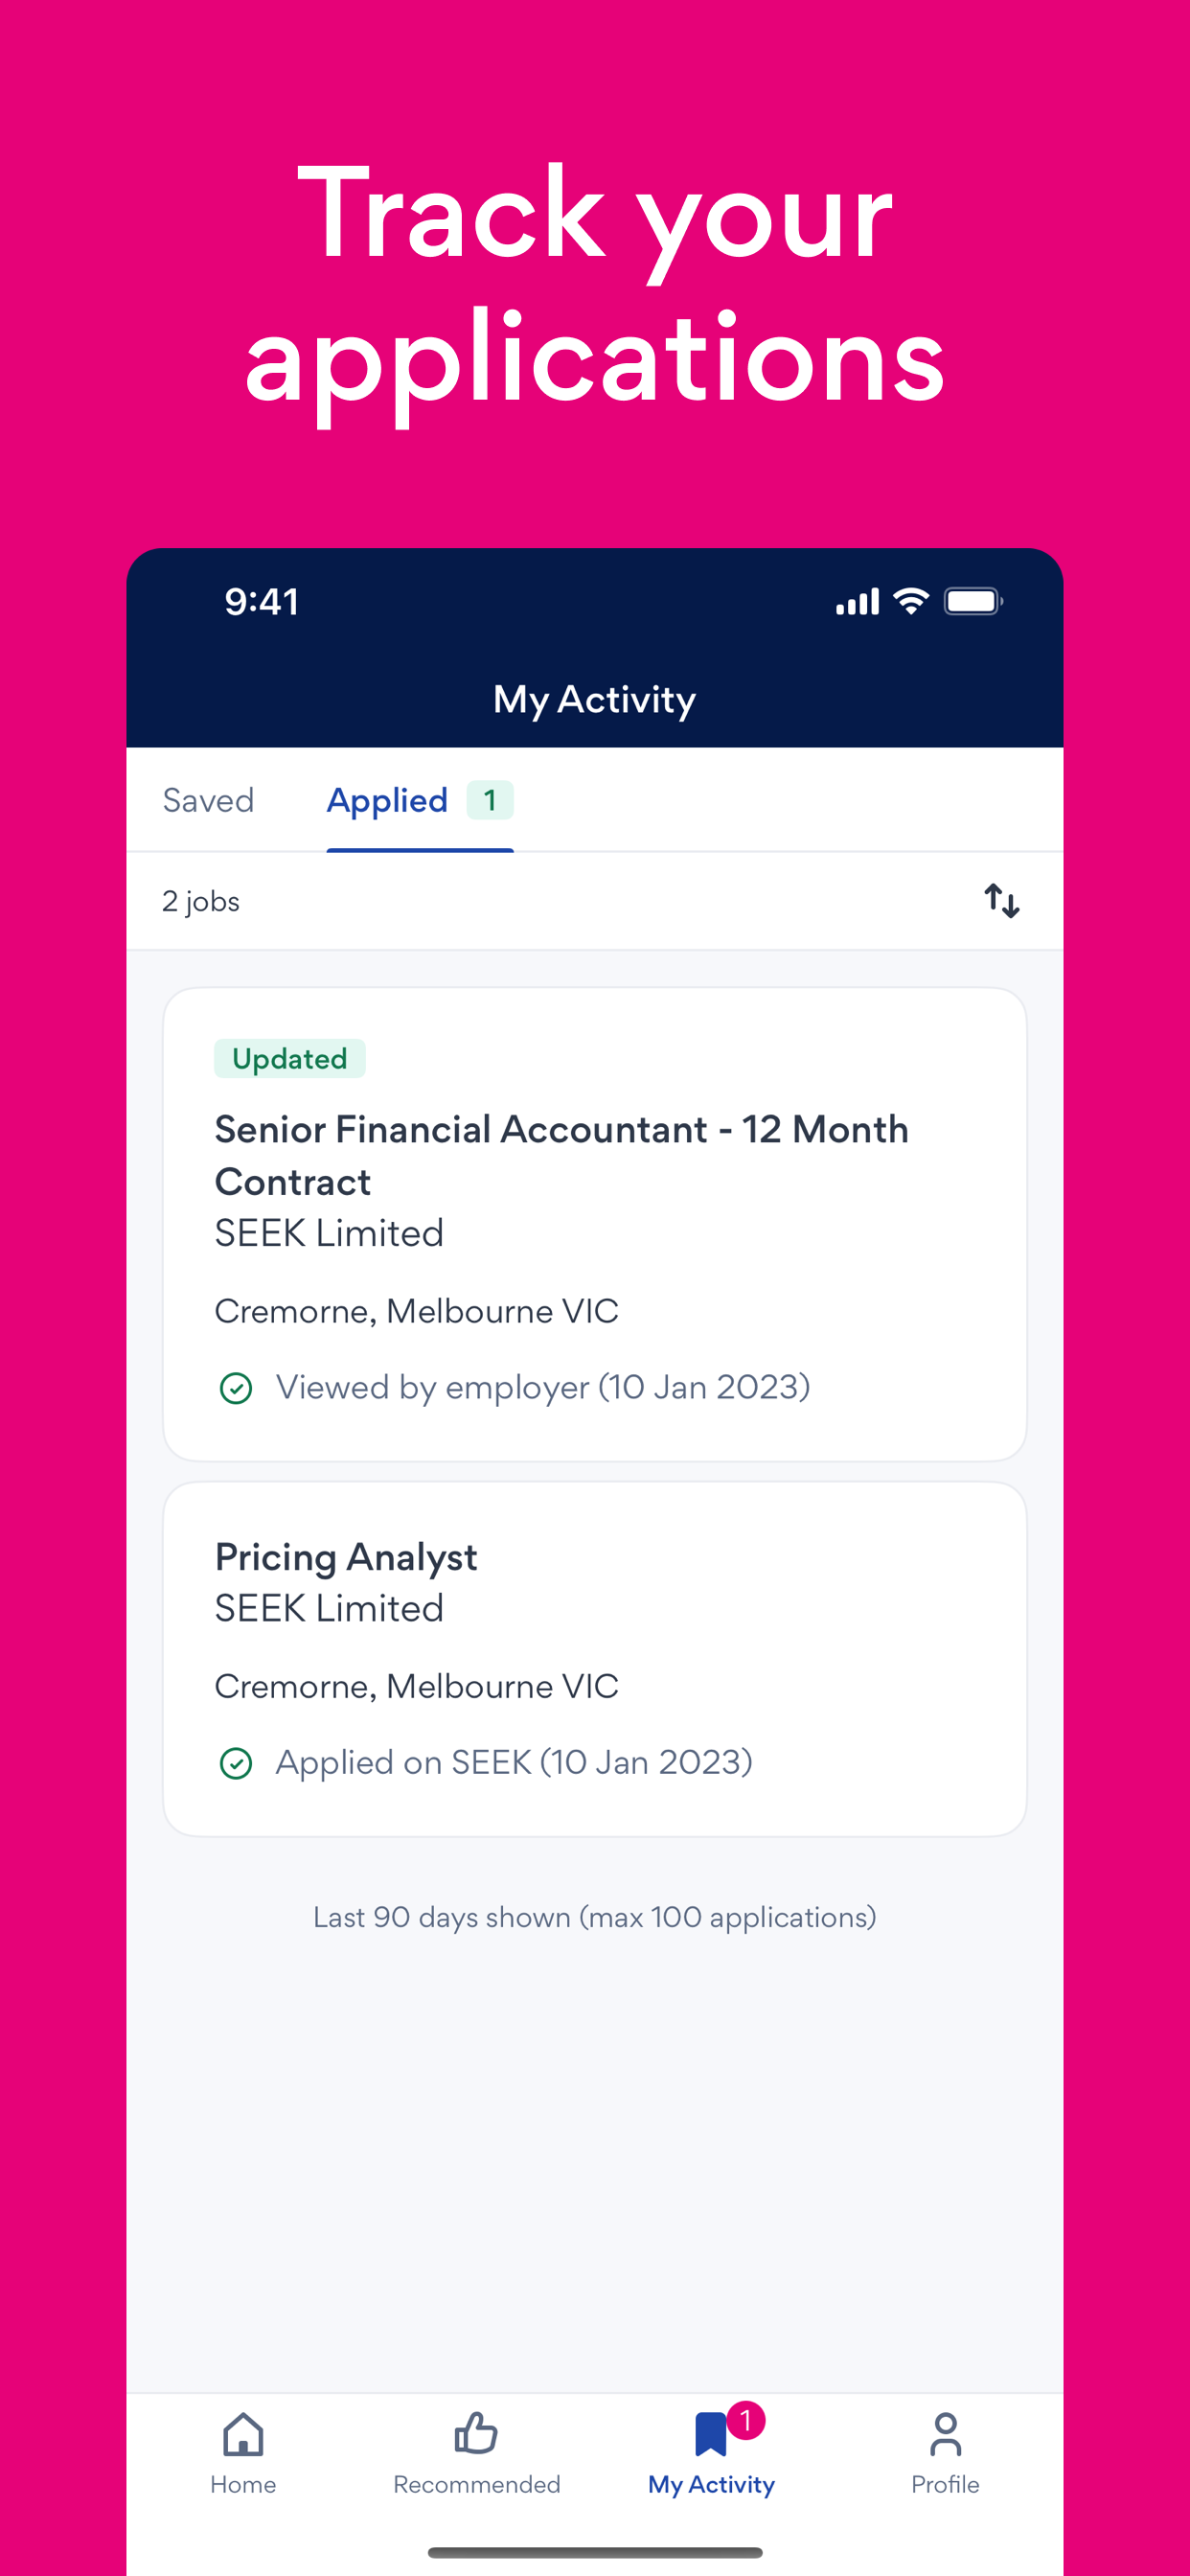Tap SEEK Limited under Pricing Analyst

coord(329,1608)
